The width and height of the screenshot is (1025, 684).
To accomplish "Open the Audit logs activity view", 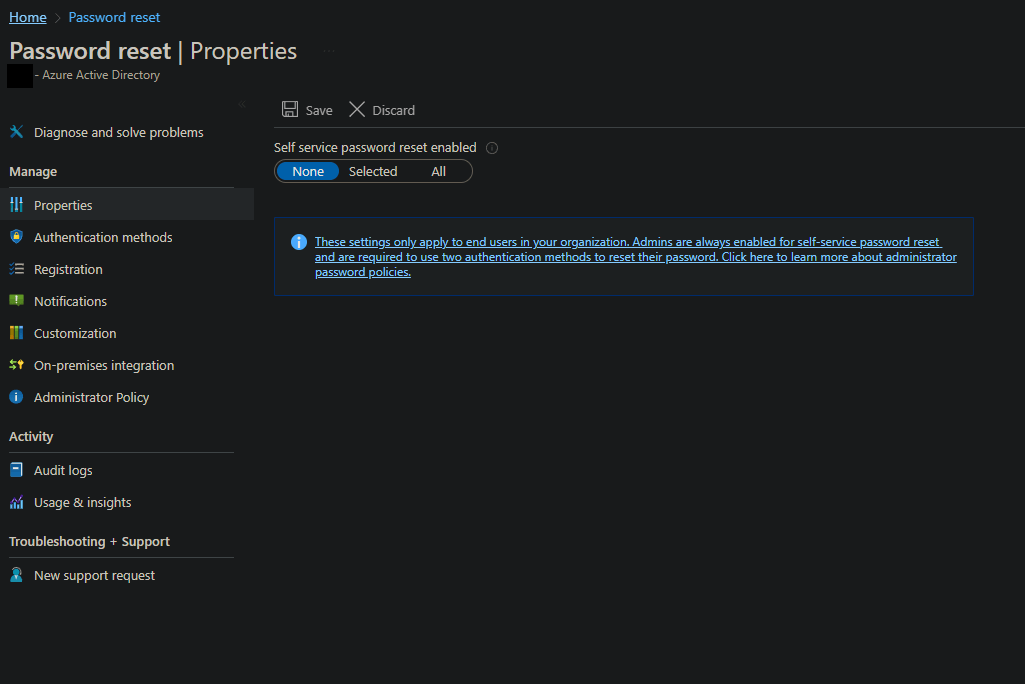I will click(65, 470).
